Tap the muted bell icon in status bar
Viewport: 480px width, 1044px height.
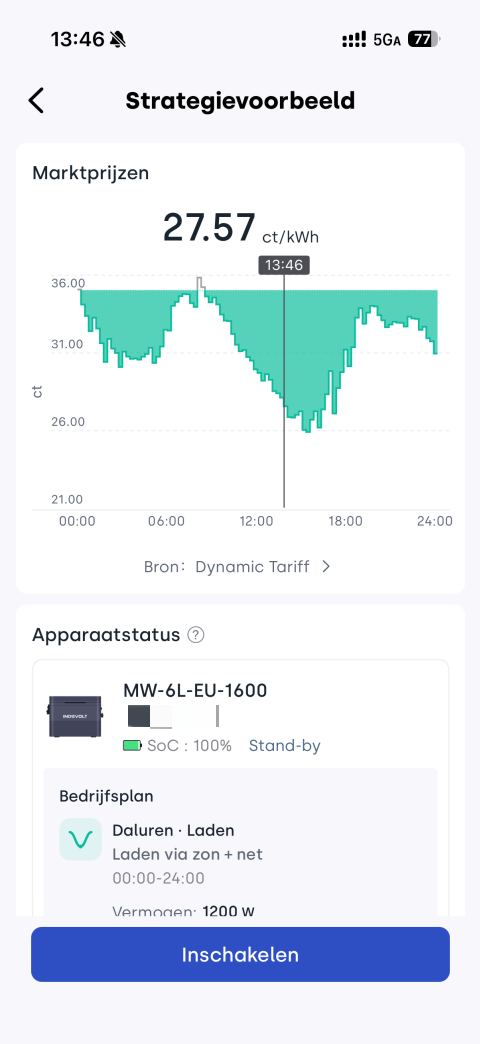click(x=119, y=40)
